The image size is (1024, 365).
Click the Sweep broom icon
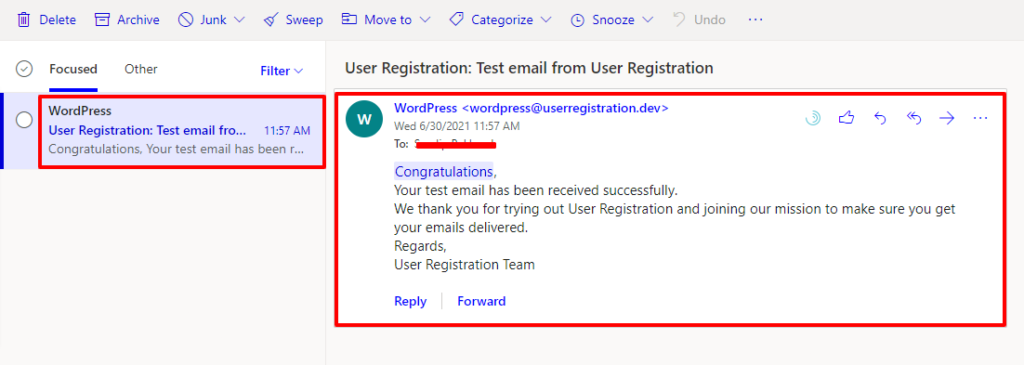coord(271,20)
